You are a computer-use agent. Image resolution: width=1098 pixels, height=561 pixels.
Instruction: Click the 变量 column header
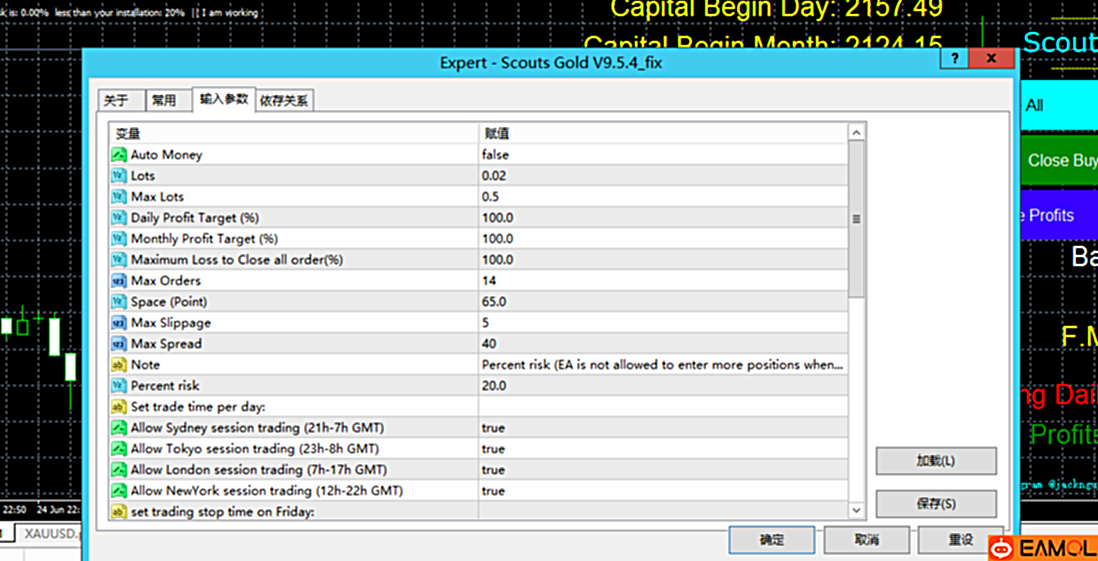pos(293,134)
